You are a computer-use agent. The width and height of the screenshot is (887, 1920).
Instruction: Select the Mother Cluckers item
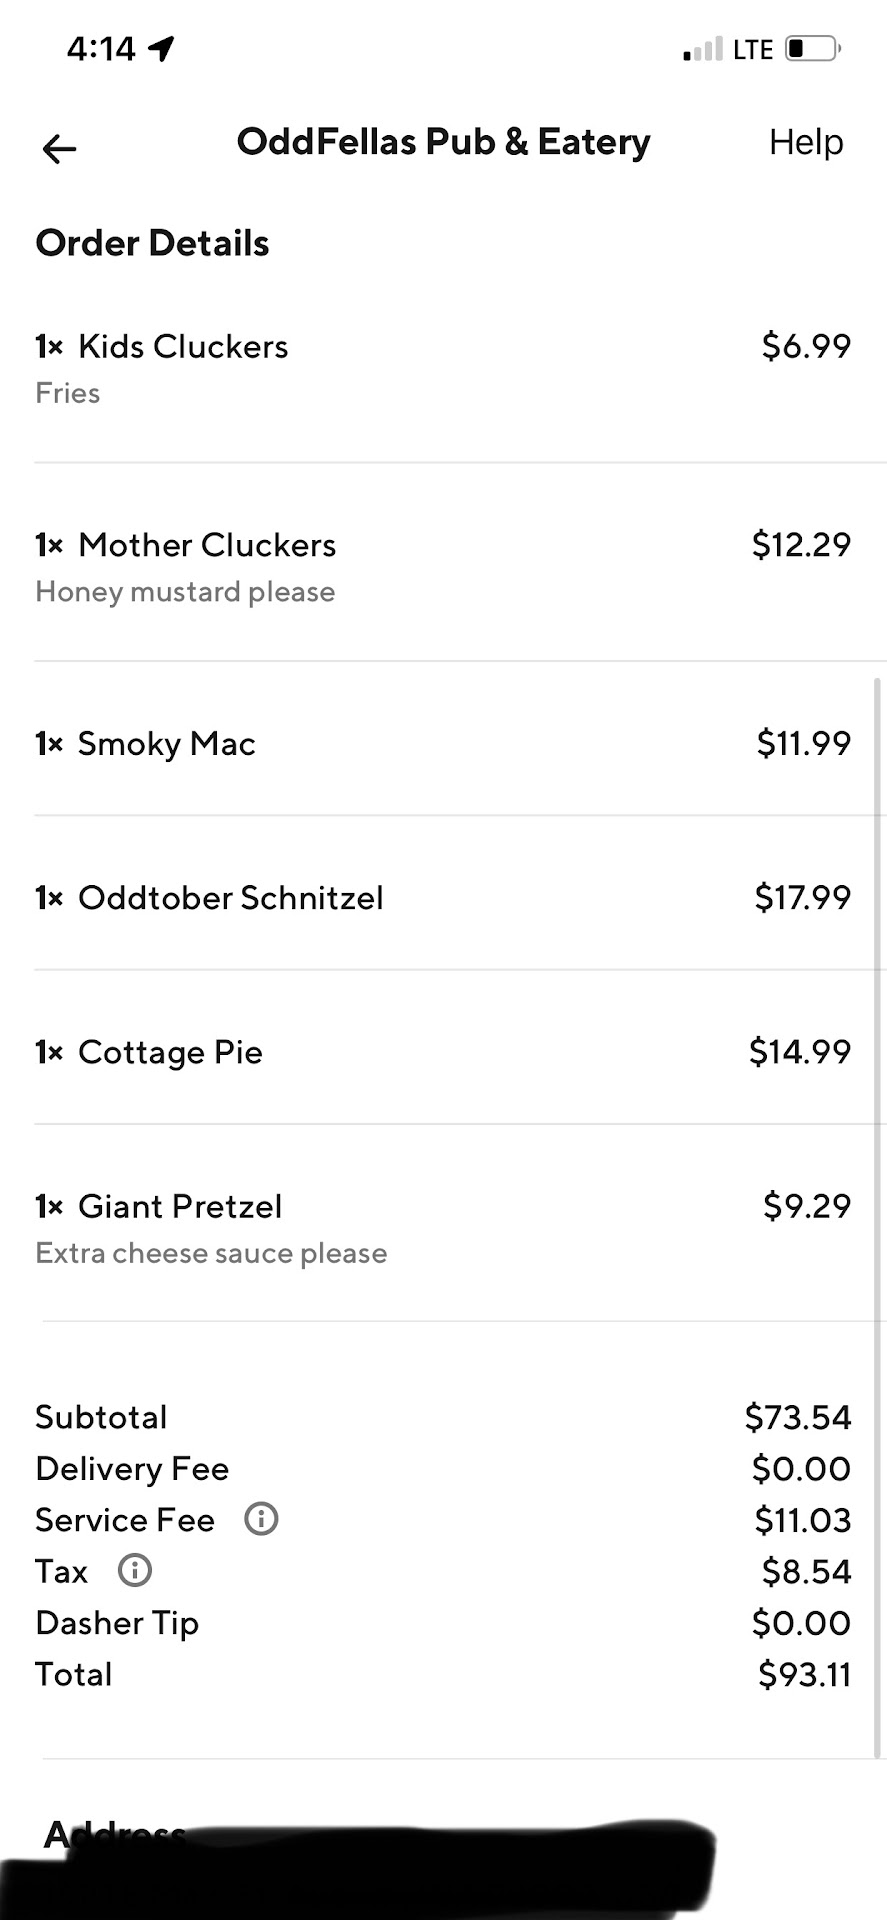207,545
